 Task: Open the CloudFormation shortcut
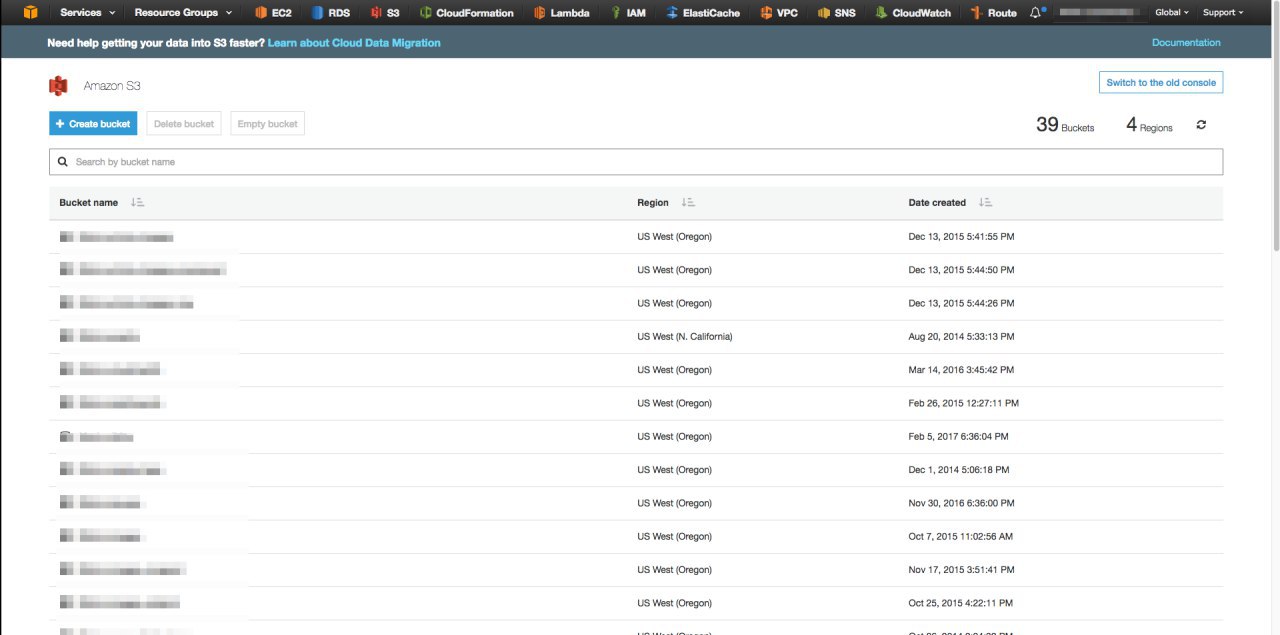point(466,13)
